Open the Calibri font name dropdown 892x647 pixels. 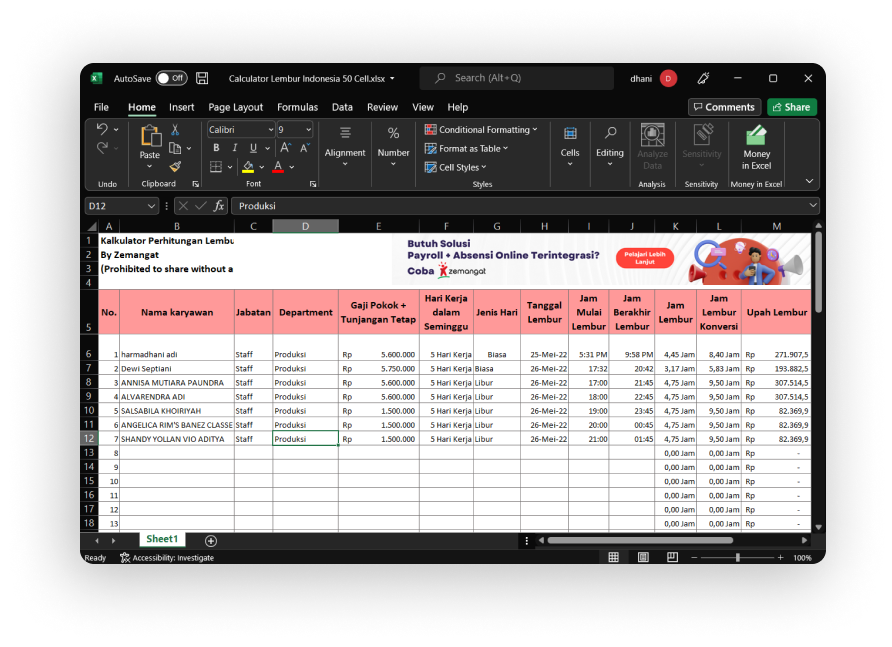point(269,130)
